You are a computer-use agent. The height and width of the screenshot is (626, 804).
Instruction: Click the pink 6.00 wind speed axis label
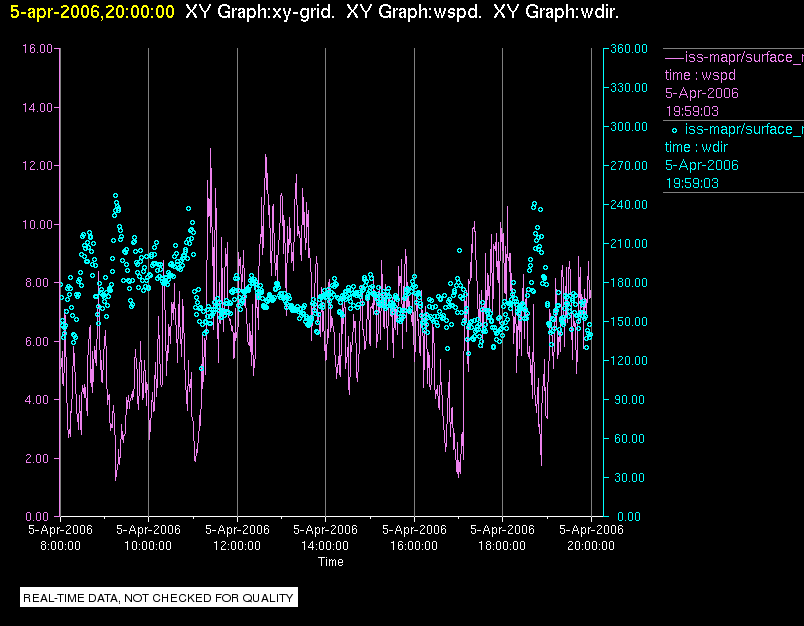[39, 341]
